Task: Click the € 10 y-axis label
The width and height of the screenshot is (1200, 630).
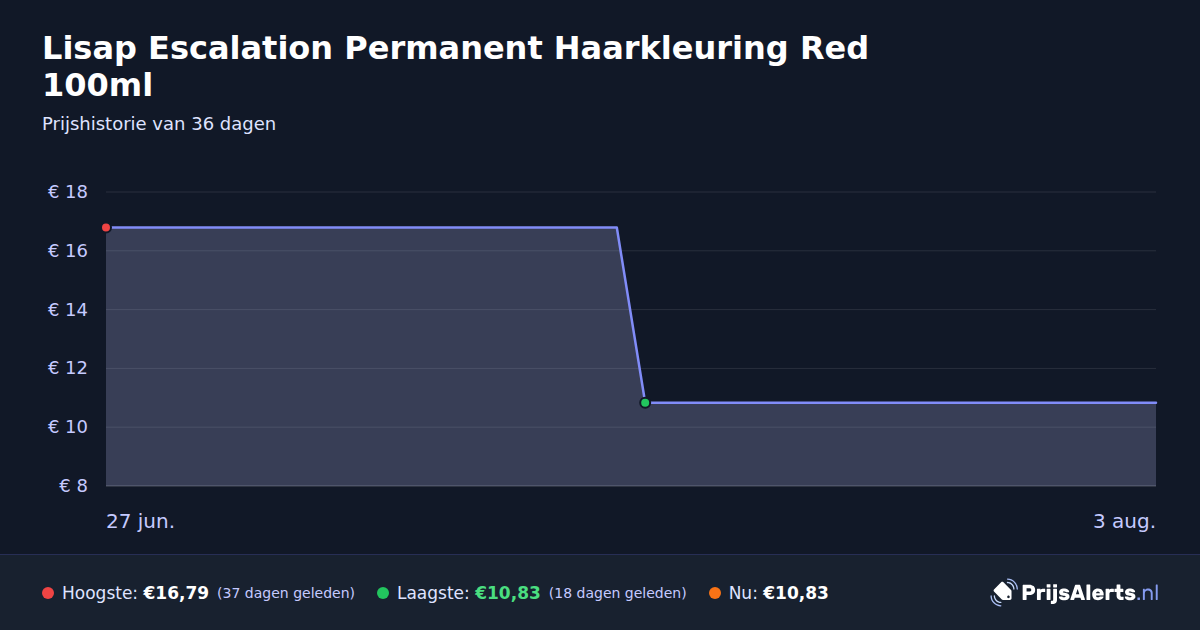Action: coord(68,427)
